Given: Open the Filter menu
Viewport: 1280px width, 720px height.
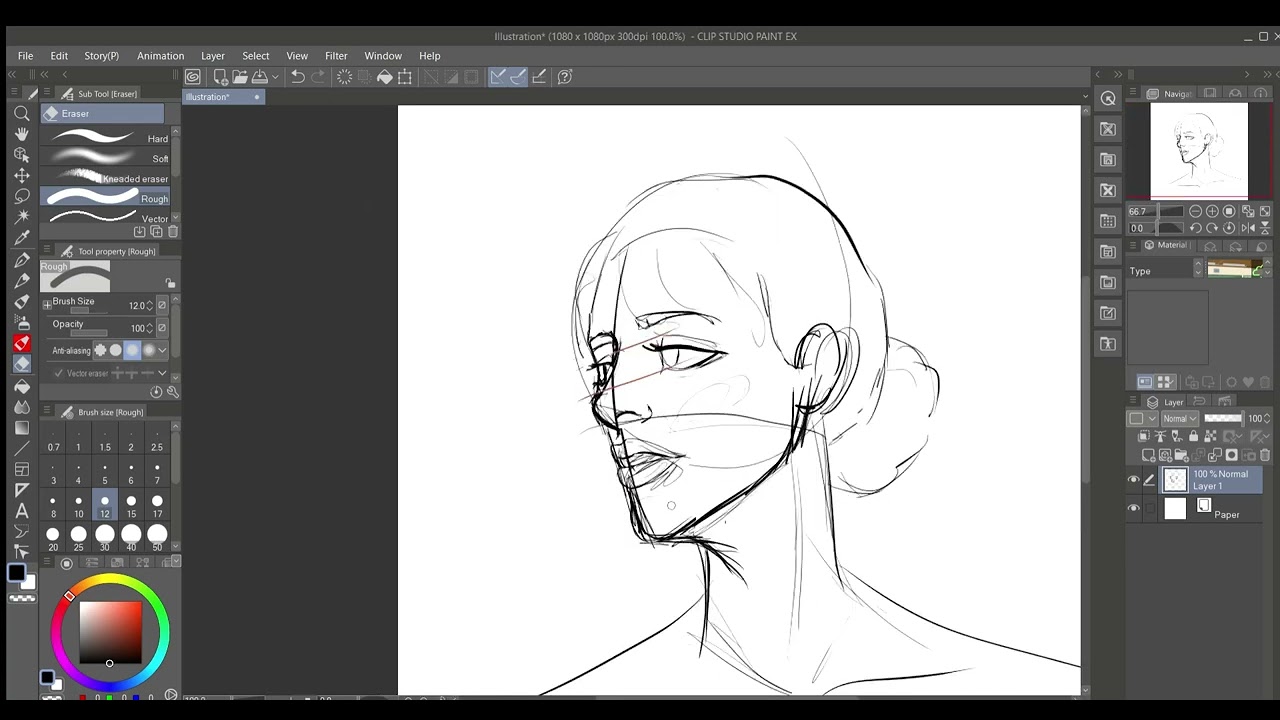Looking at the screenshot, I should point(336,56).
